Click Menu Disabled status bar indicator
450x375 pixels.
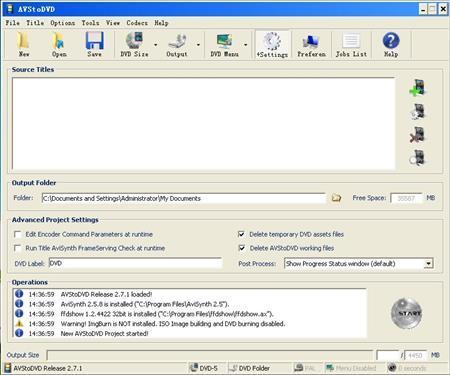pos(351,368)
